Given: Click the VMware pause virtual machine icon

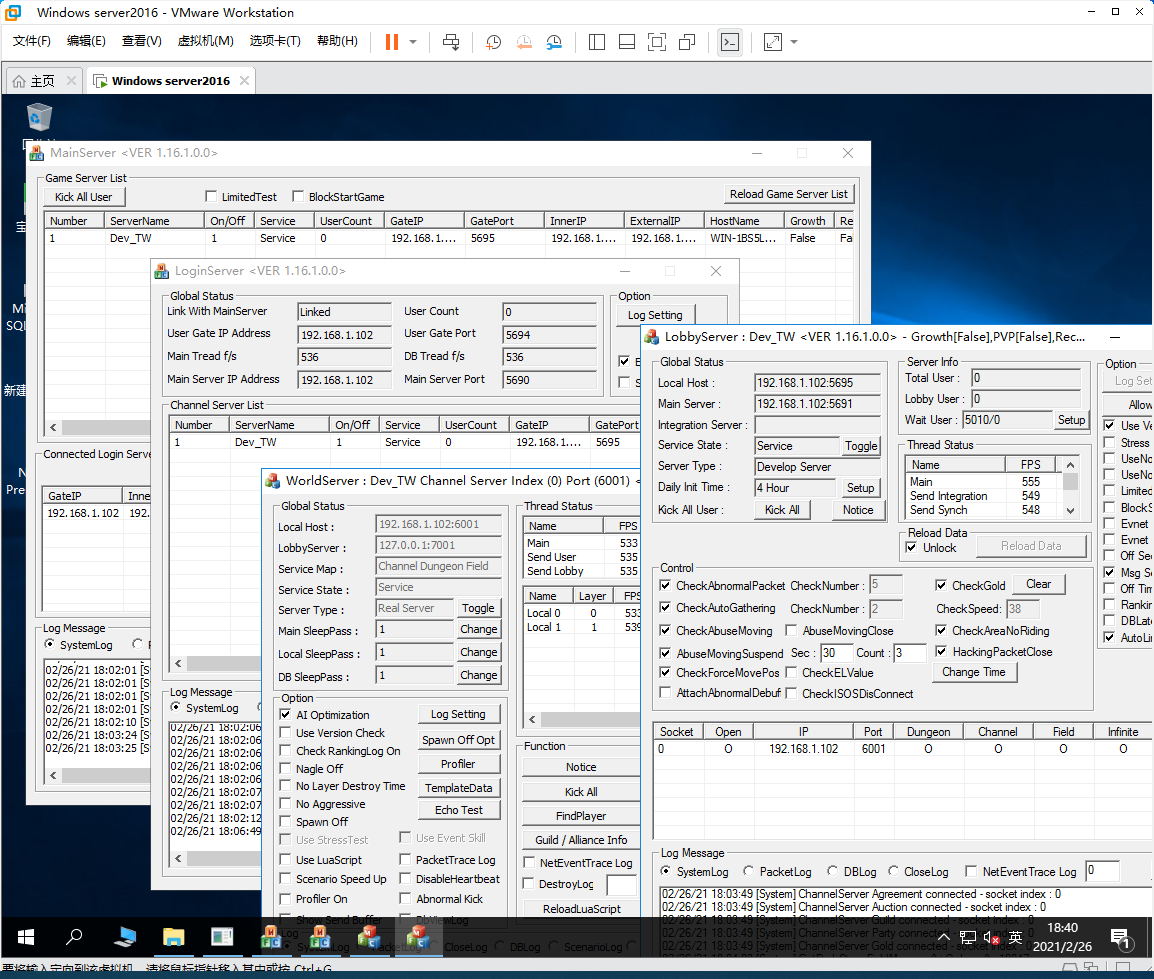Looking at the screenshot, I should pos(391,42).
